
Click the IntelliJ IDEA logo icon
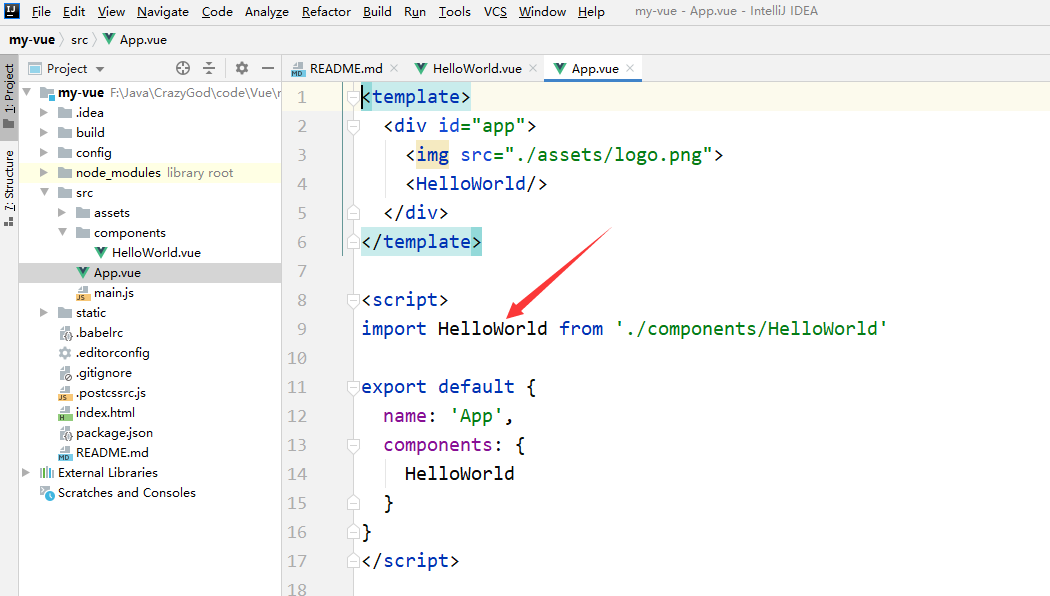click(12, 11)
